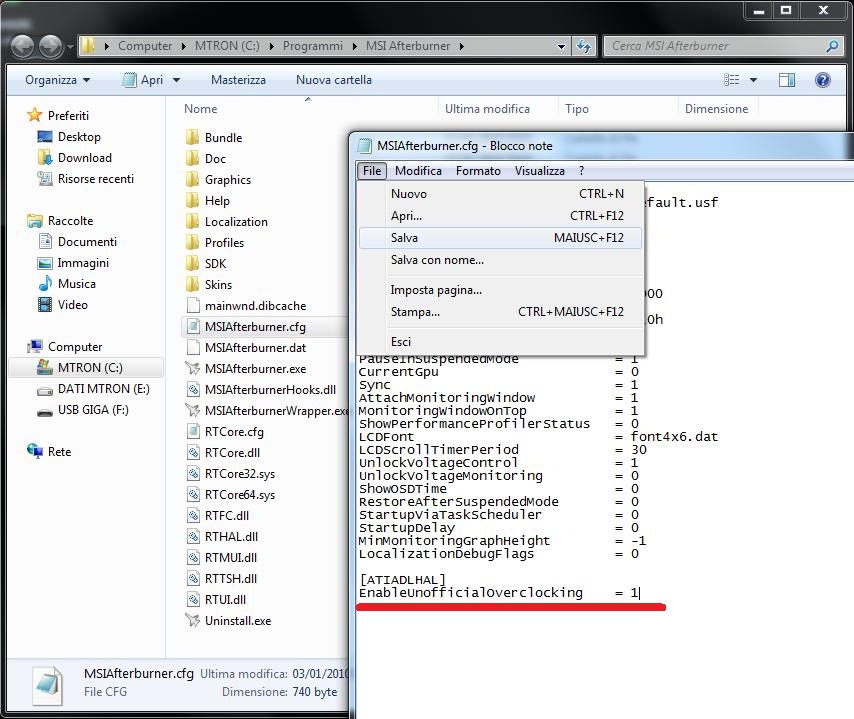Viewport: 854px width, 719px height.
Task: Click the Apri toolbar button
Action: click(x=143, y=80)
